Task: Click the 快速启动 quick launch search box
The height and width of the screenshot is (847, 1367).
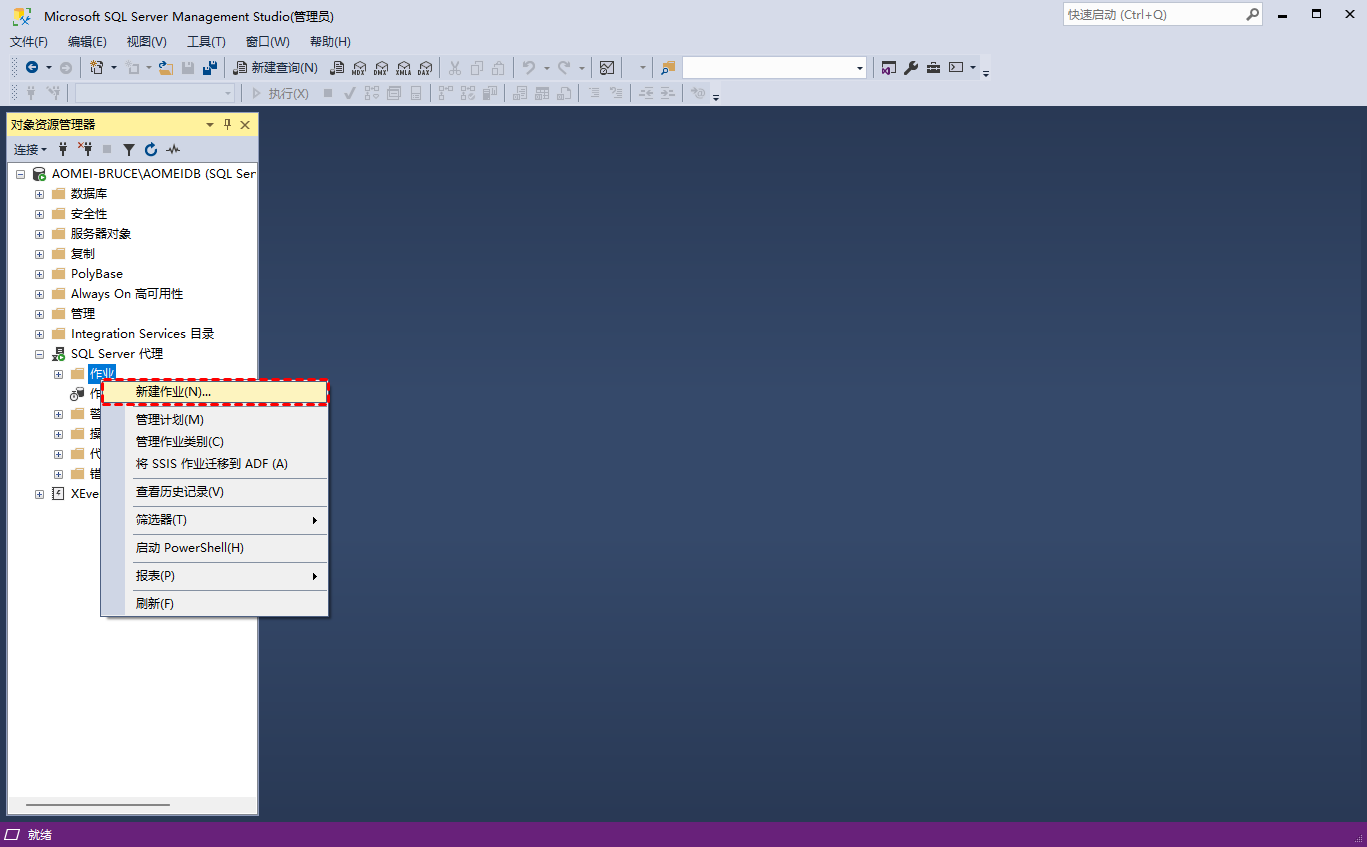Action: tap(1153, 15)
